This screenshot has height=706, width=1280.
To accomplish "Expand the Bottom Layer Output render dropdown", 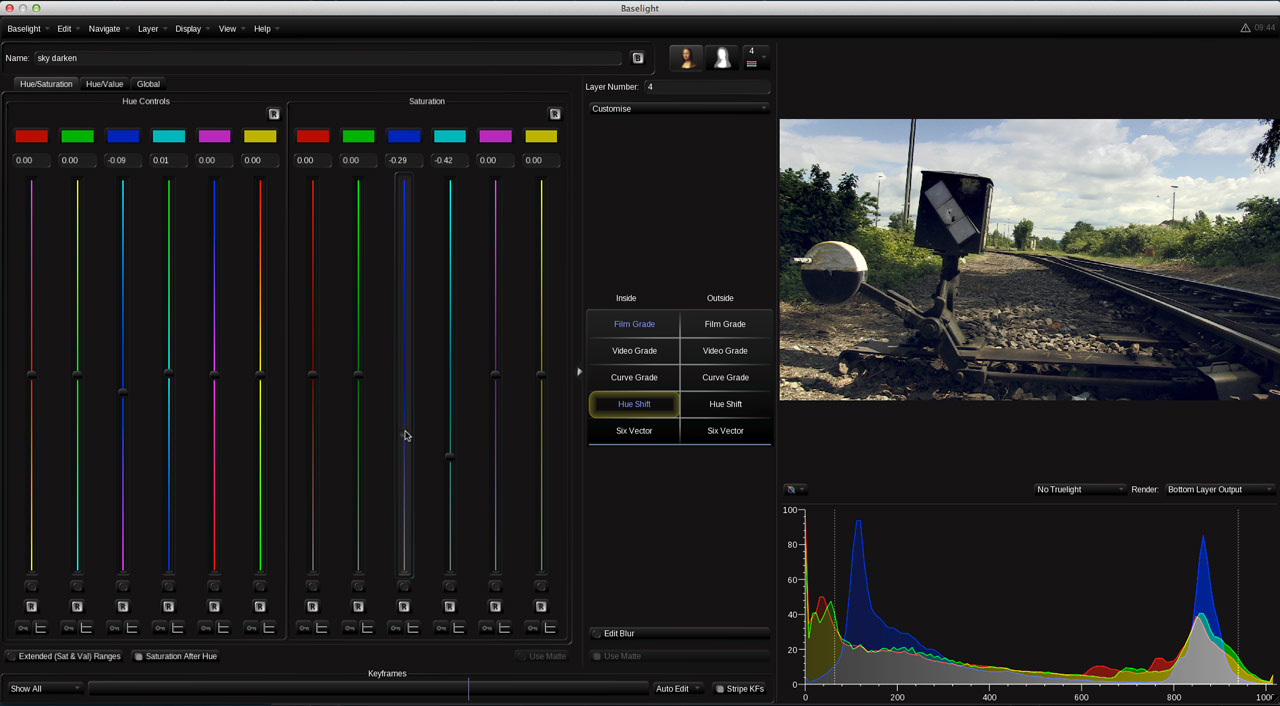I will pyautogui.click(x=1220, y=489).
